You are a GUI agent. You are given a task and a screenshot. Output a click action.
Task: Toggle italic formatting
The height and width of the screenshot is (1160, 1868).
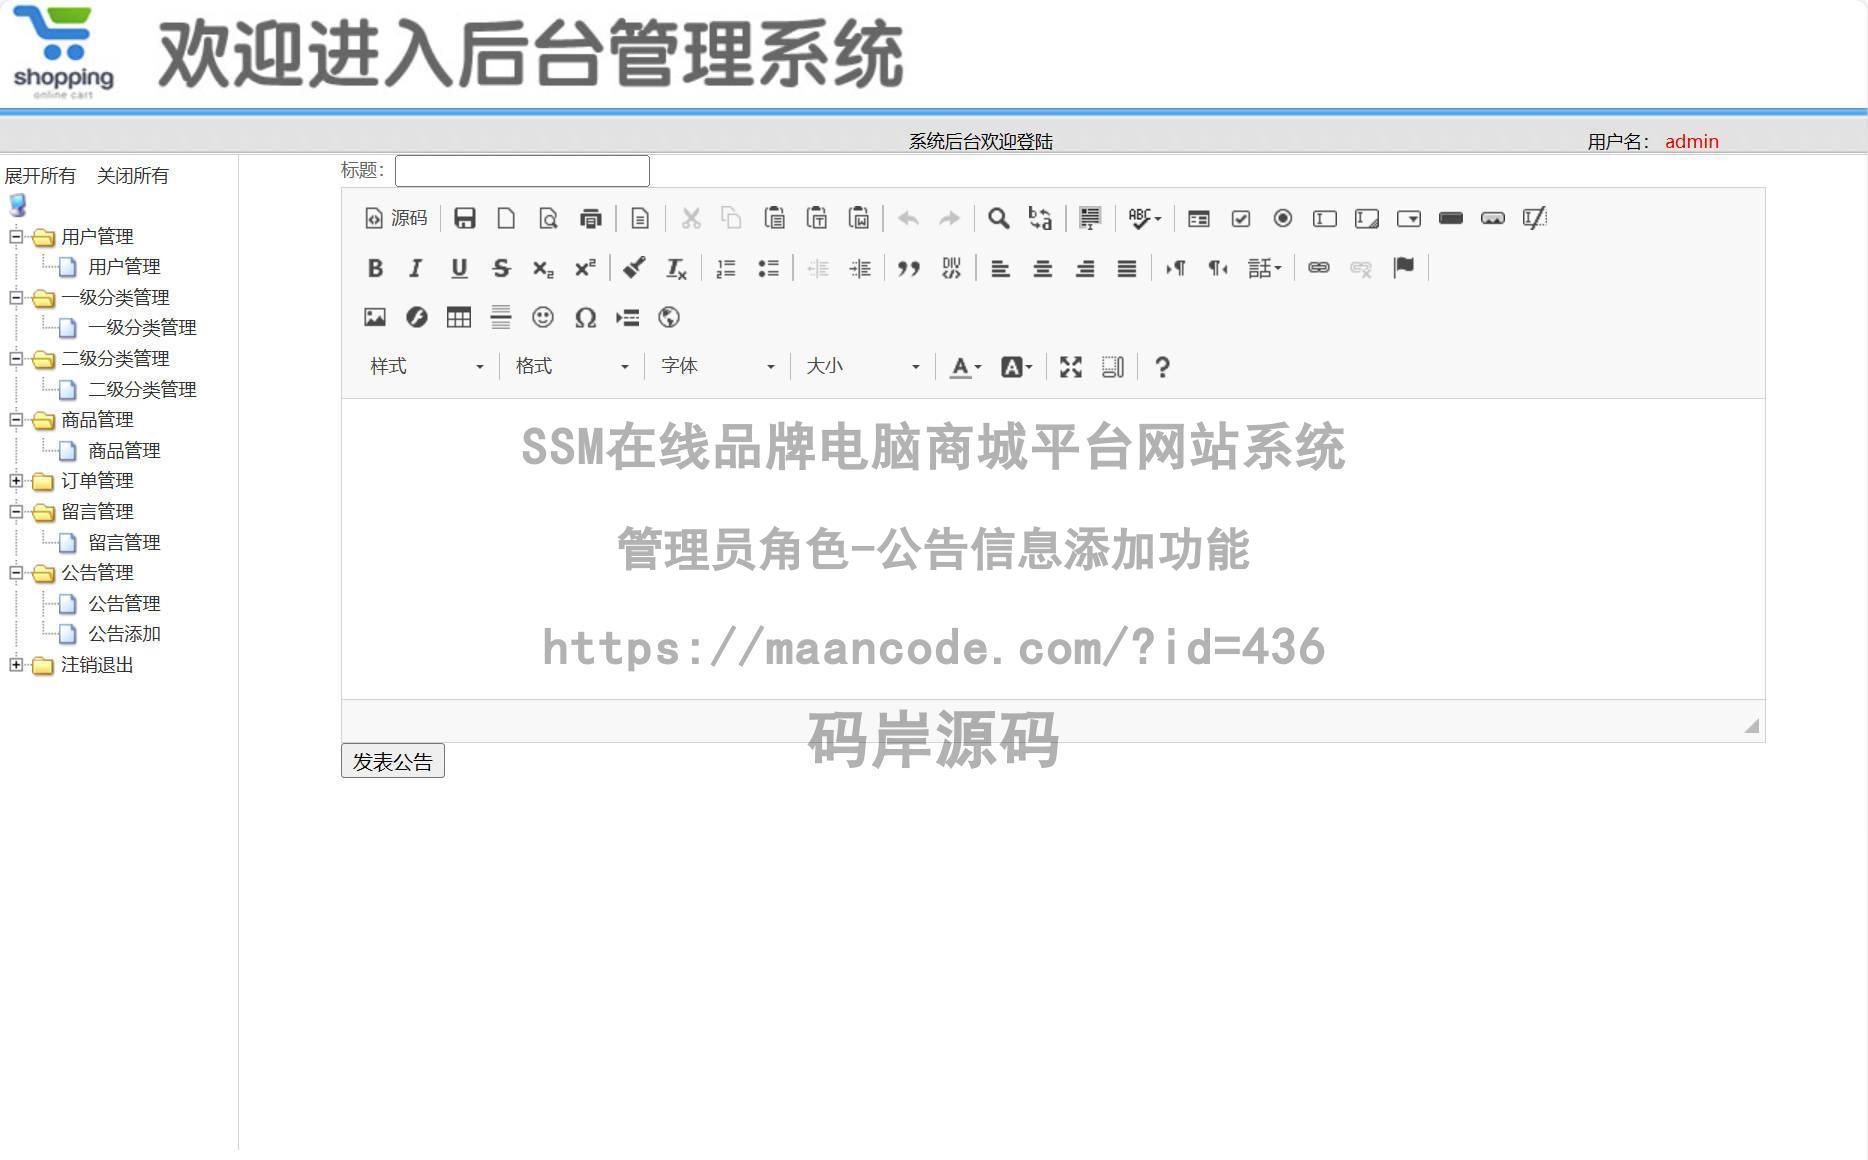pyautogui.click(x=416, y=268)
